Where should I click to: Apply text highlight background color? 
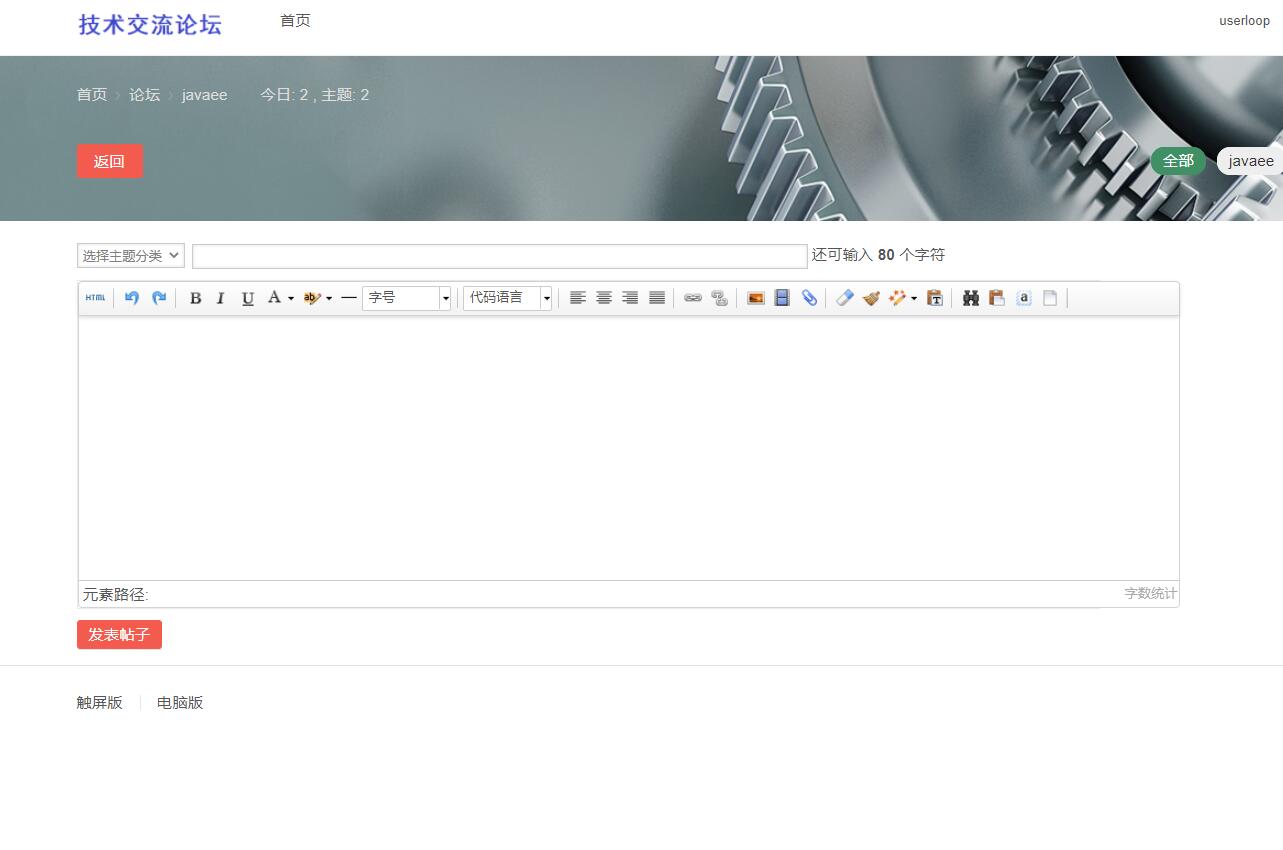coord(312,298)
